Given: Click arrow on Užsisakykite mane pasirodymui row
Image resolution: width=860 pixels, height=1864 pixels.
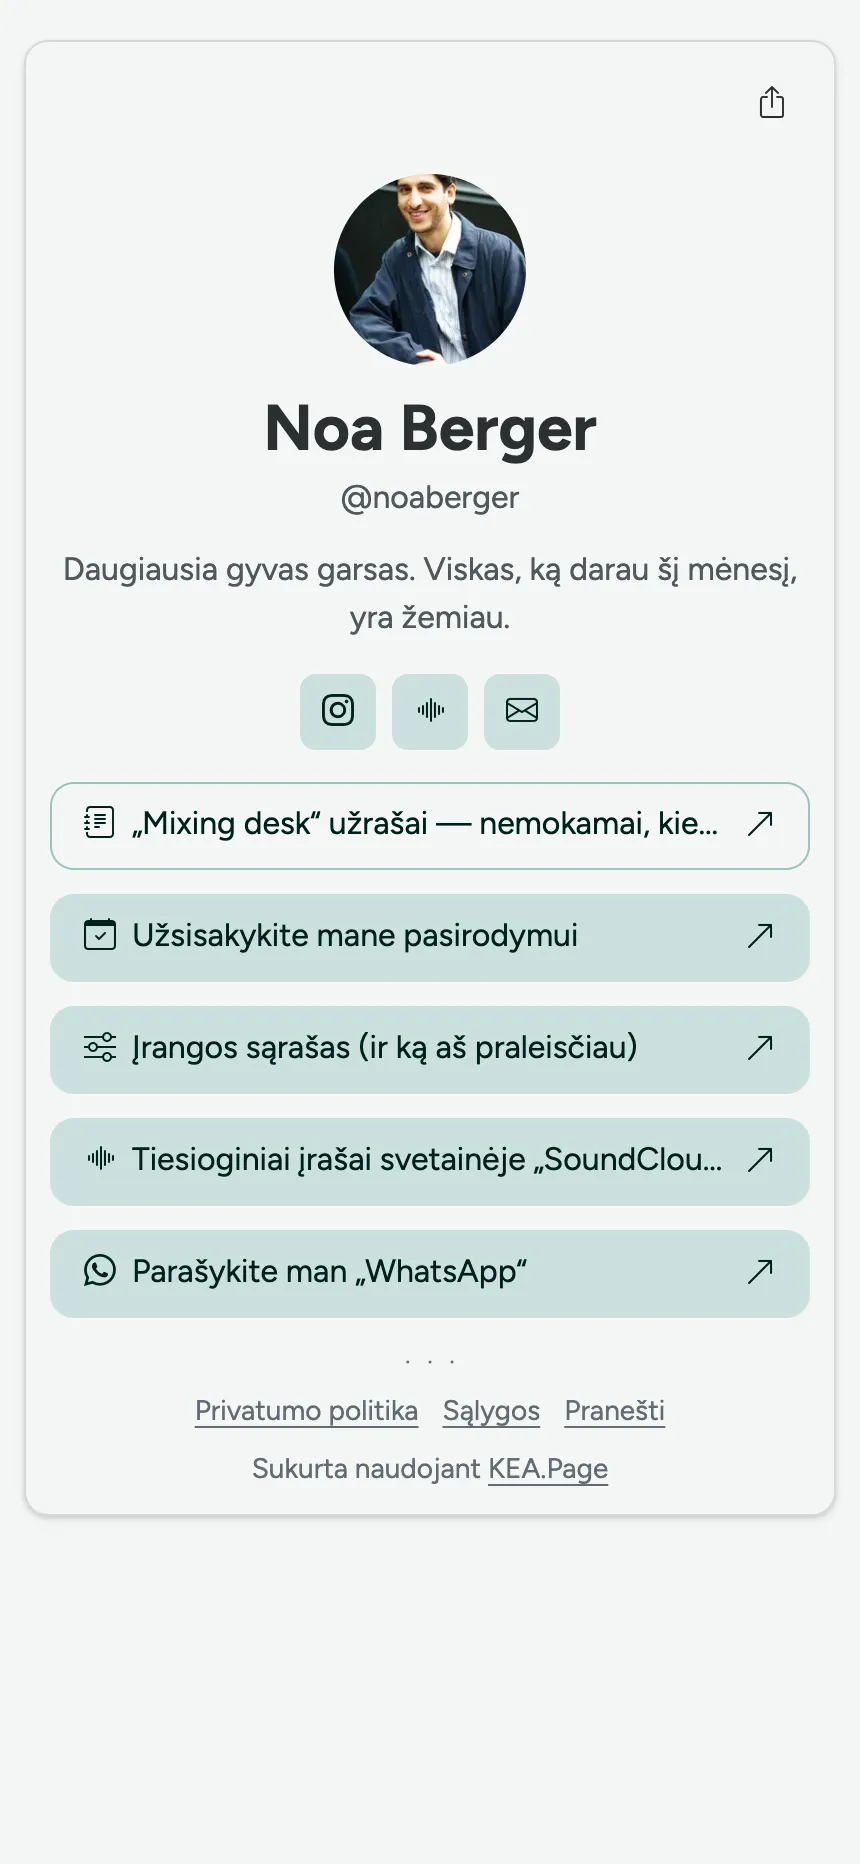Looking at the screenshot, I should [760, 935].
